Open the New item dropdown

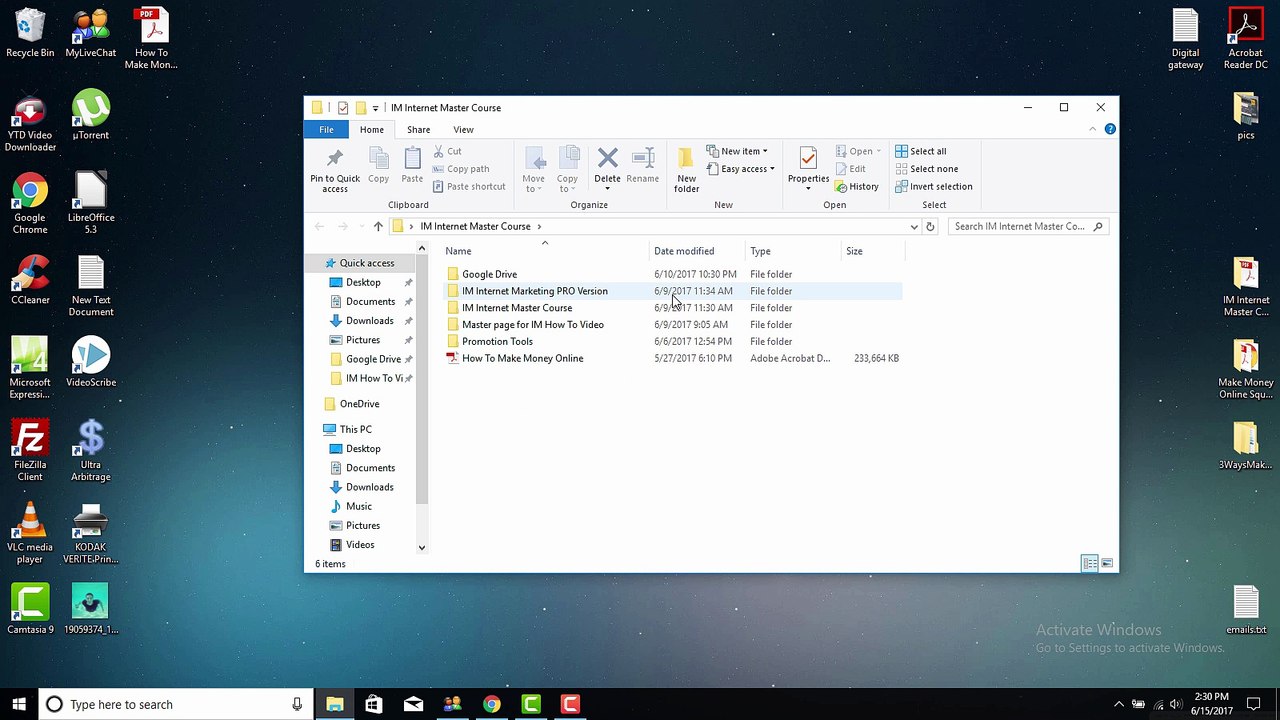point(737,151)
